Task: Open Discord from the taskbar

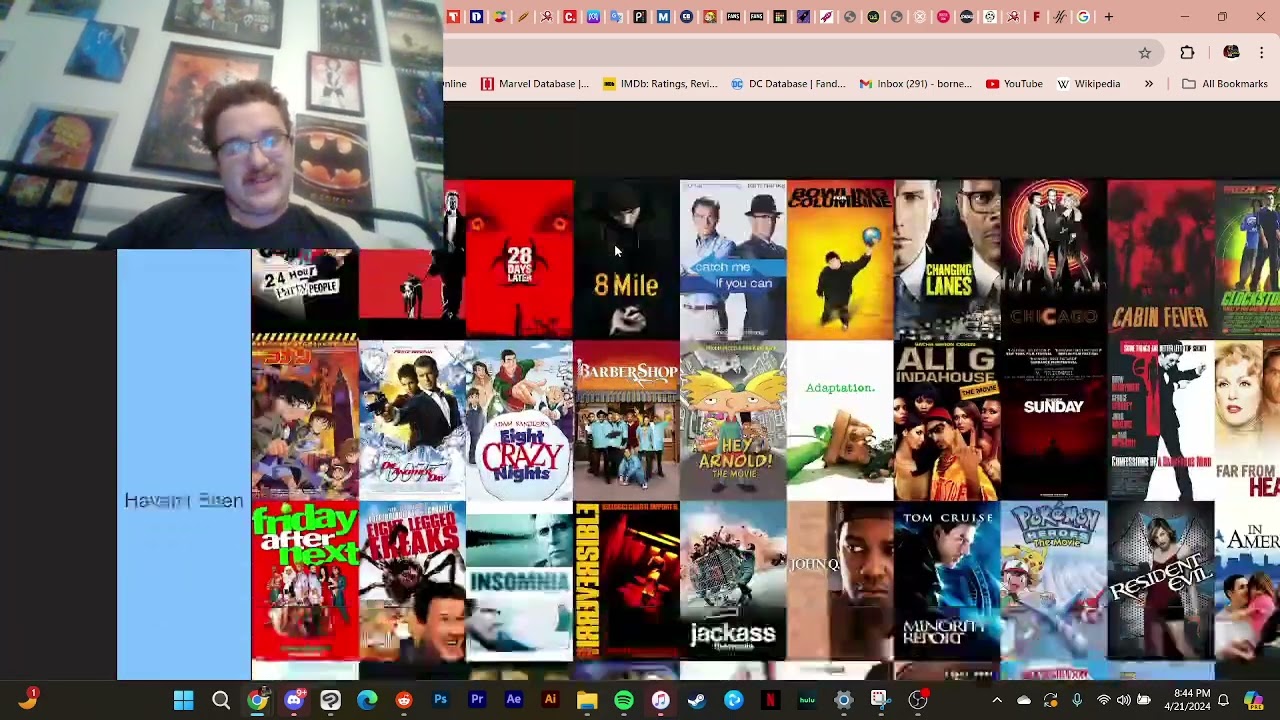Action: coord(294,700)
